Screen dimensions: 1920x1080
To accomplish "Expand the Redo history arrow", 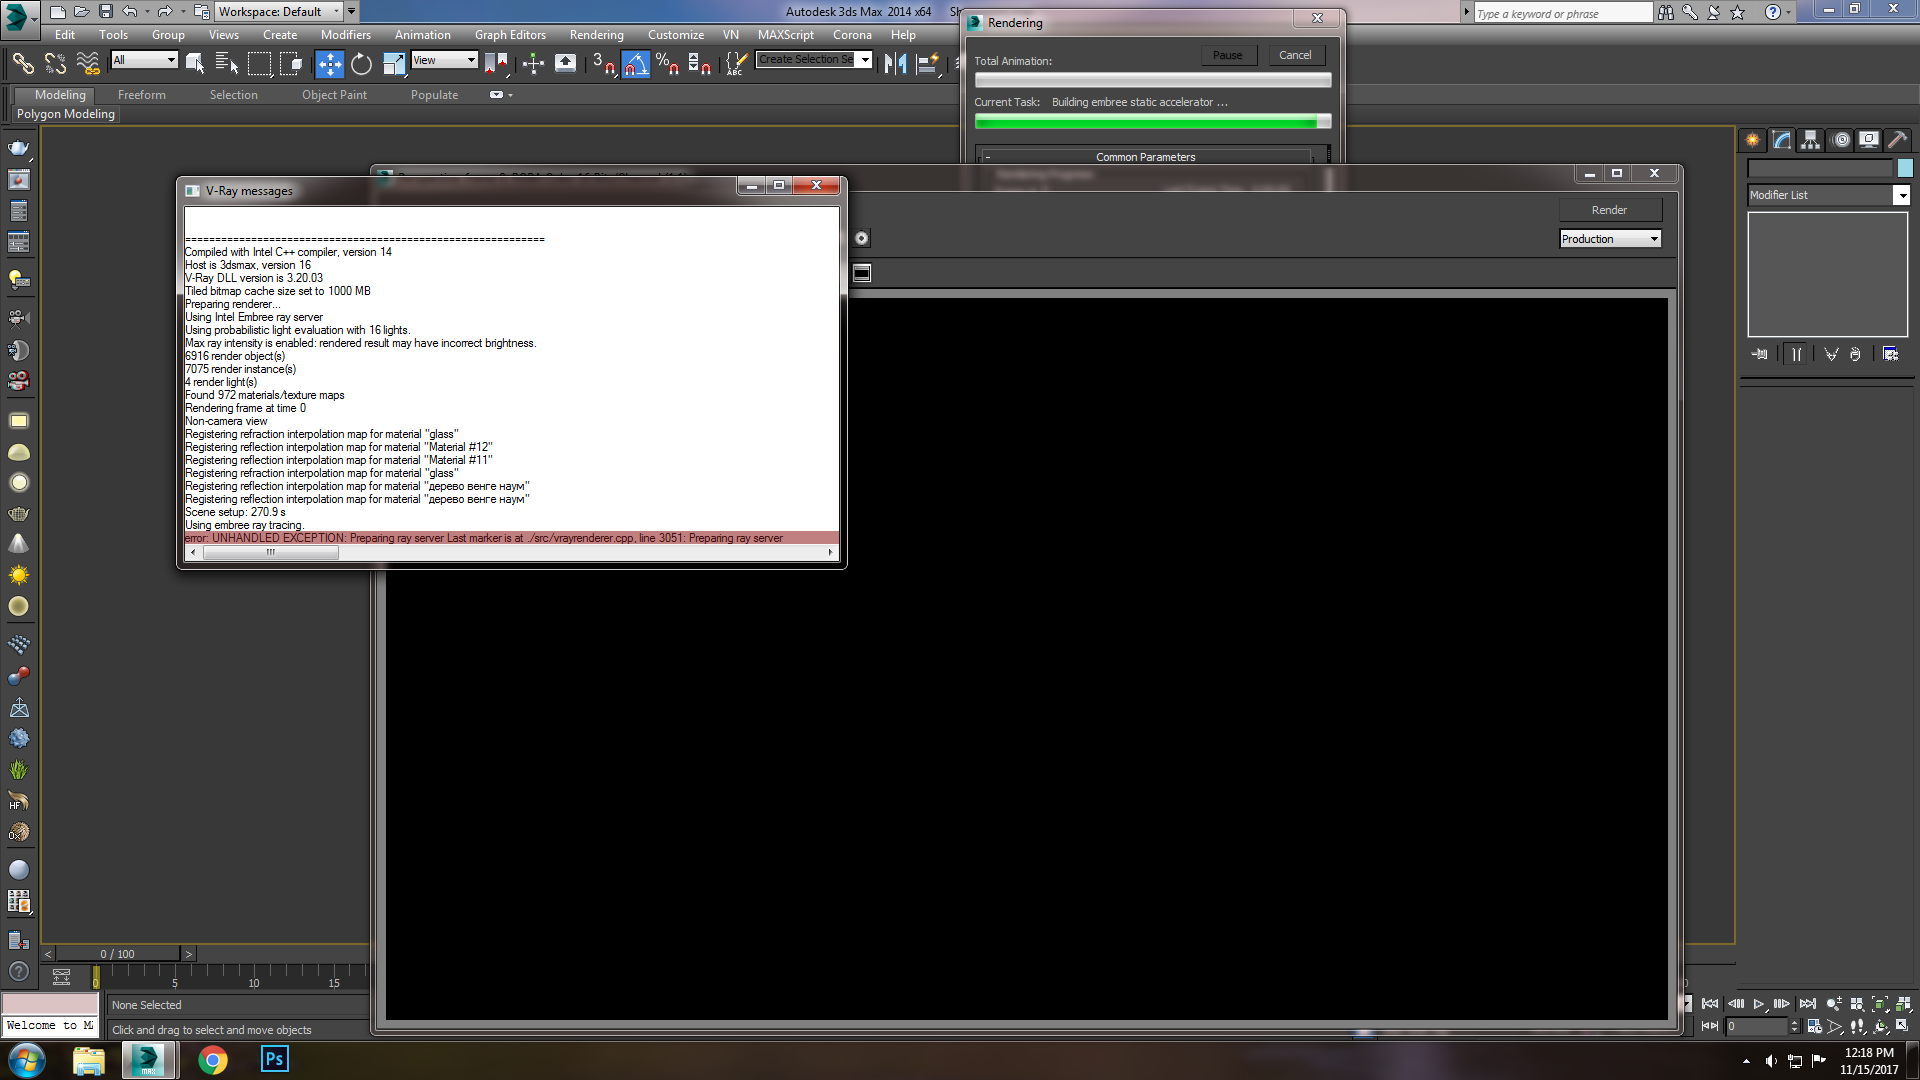I will pos(182,12).
